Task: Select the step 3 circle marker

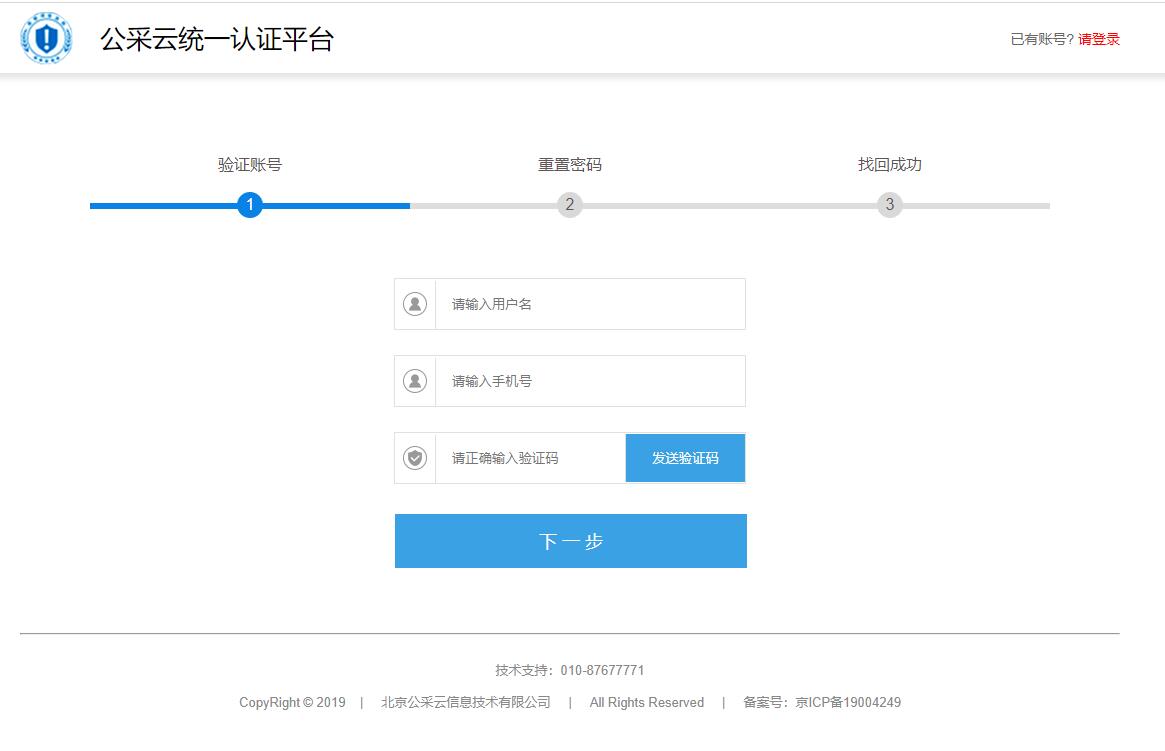Action: tap(889, 205)
